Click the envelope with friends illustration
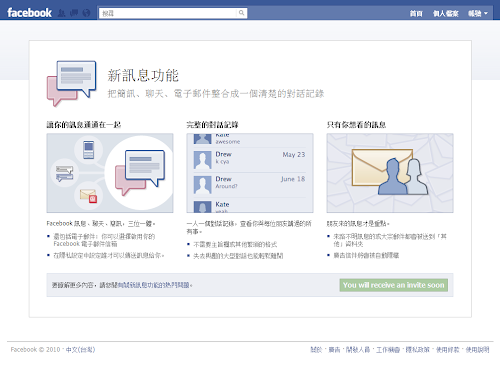Image resolution: width=500 pixels, height=372 pixels. [390, 173]
